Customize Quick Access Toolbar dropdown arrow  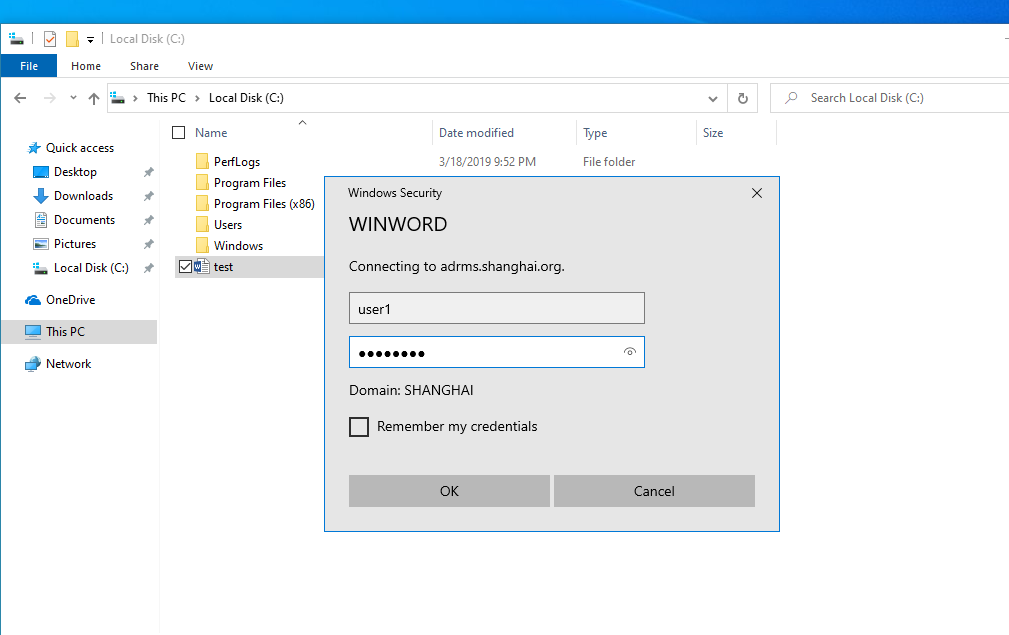(90, 40)
